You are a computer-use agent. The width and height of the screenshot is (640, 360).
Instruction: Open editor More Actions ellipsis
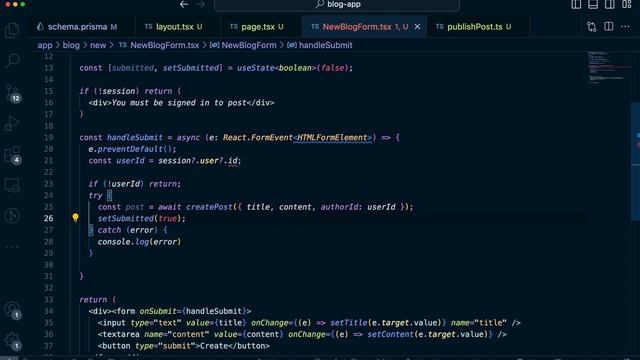(625, 27)
